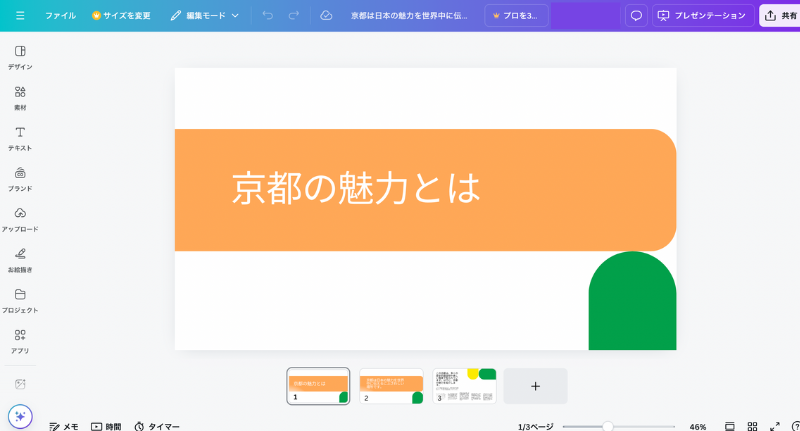
Task: Enter fullscreen mode
Action: point(774,426)
